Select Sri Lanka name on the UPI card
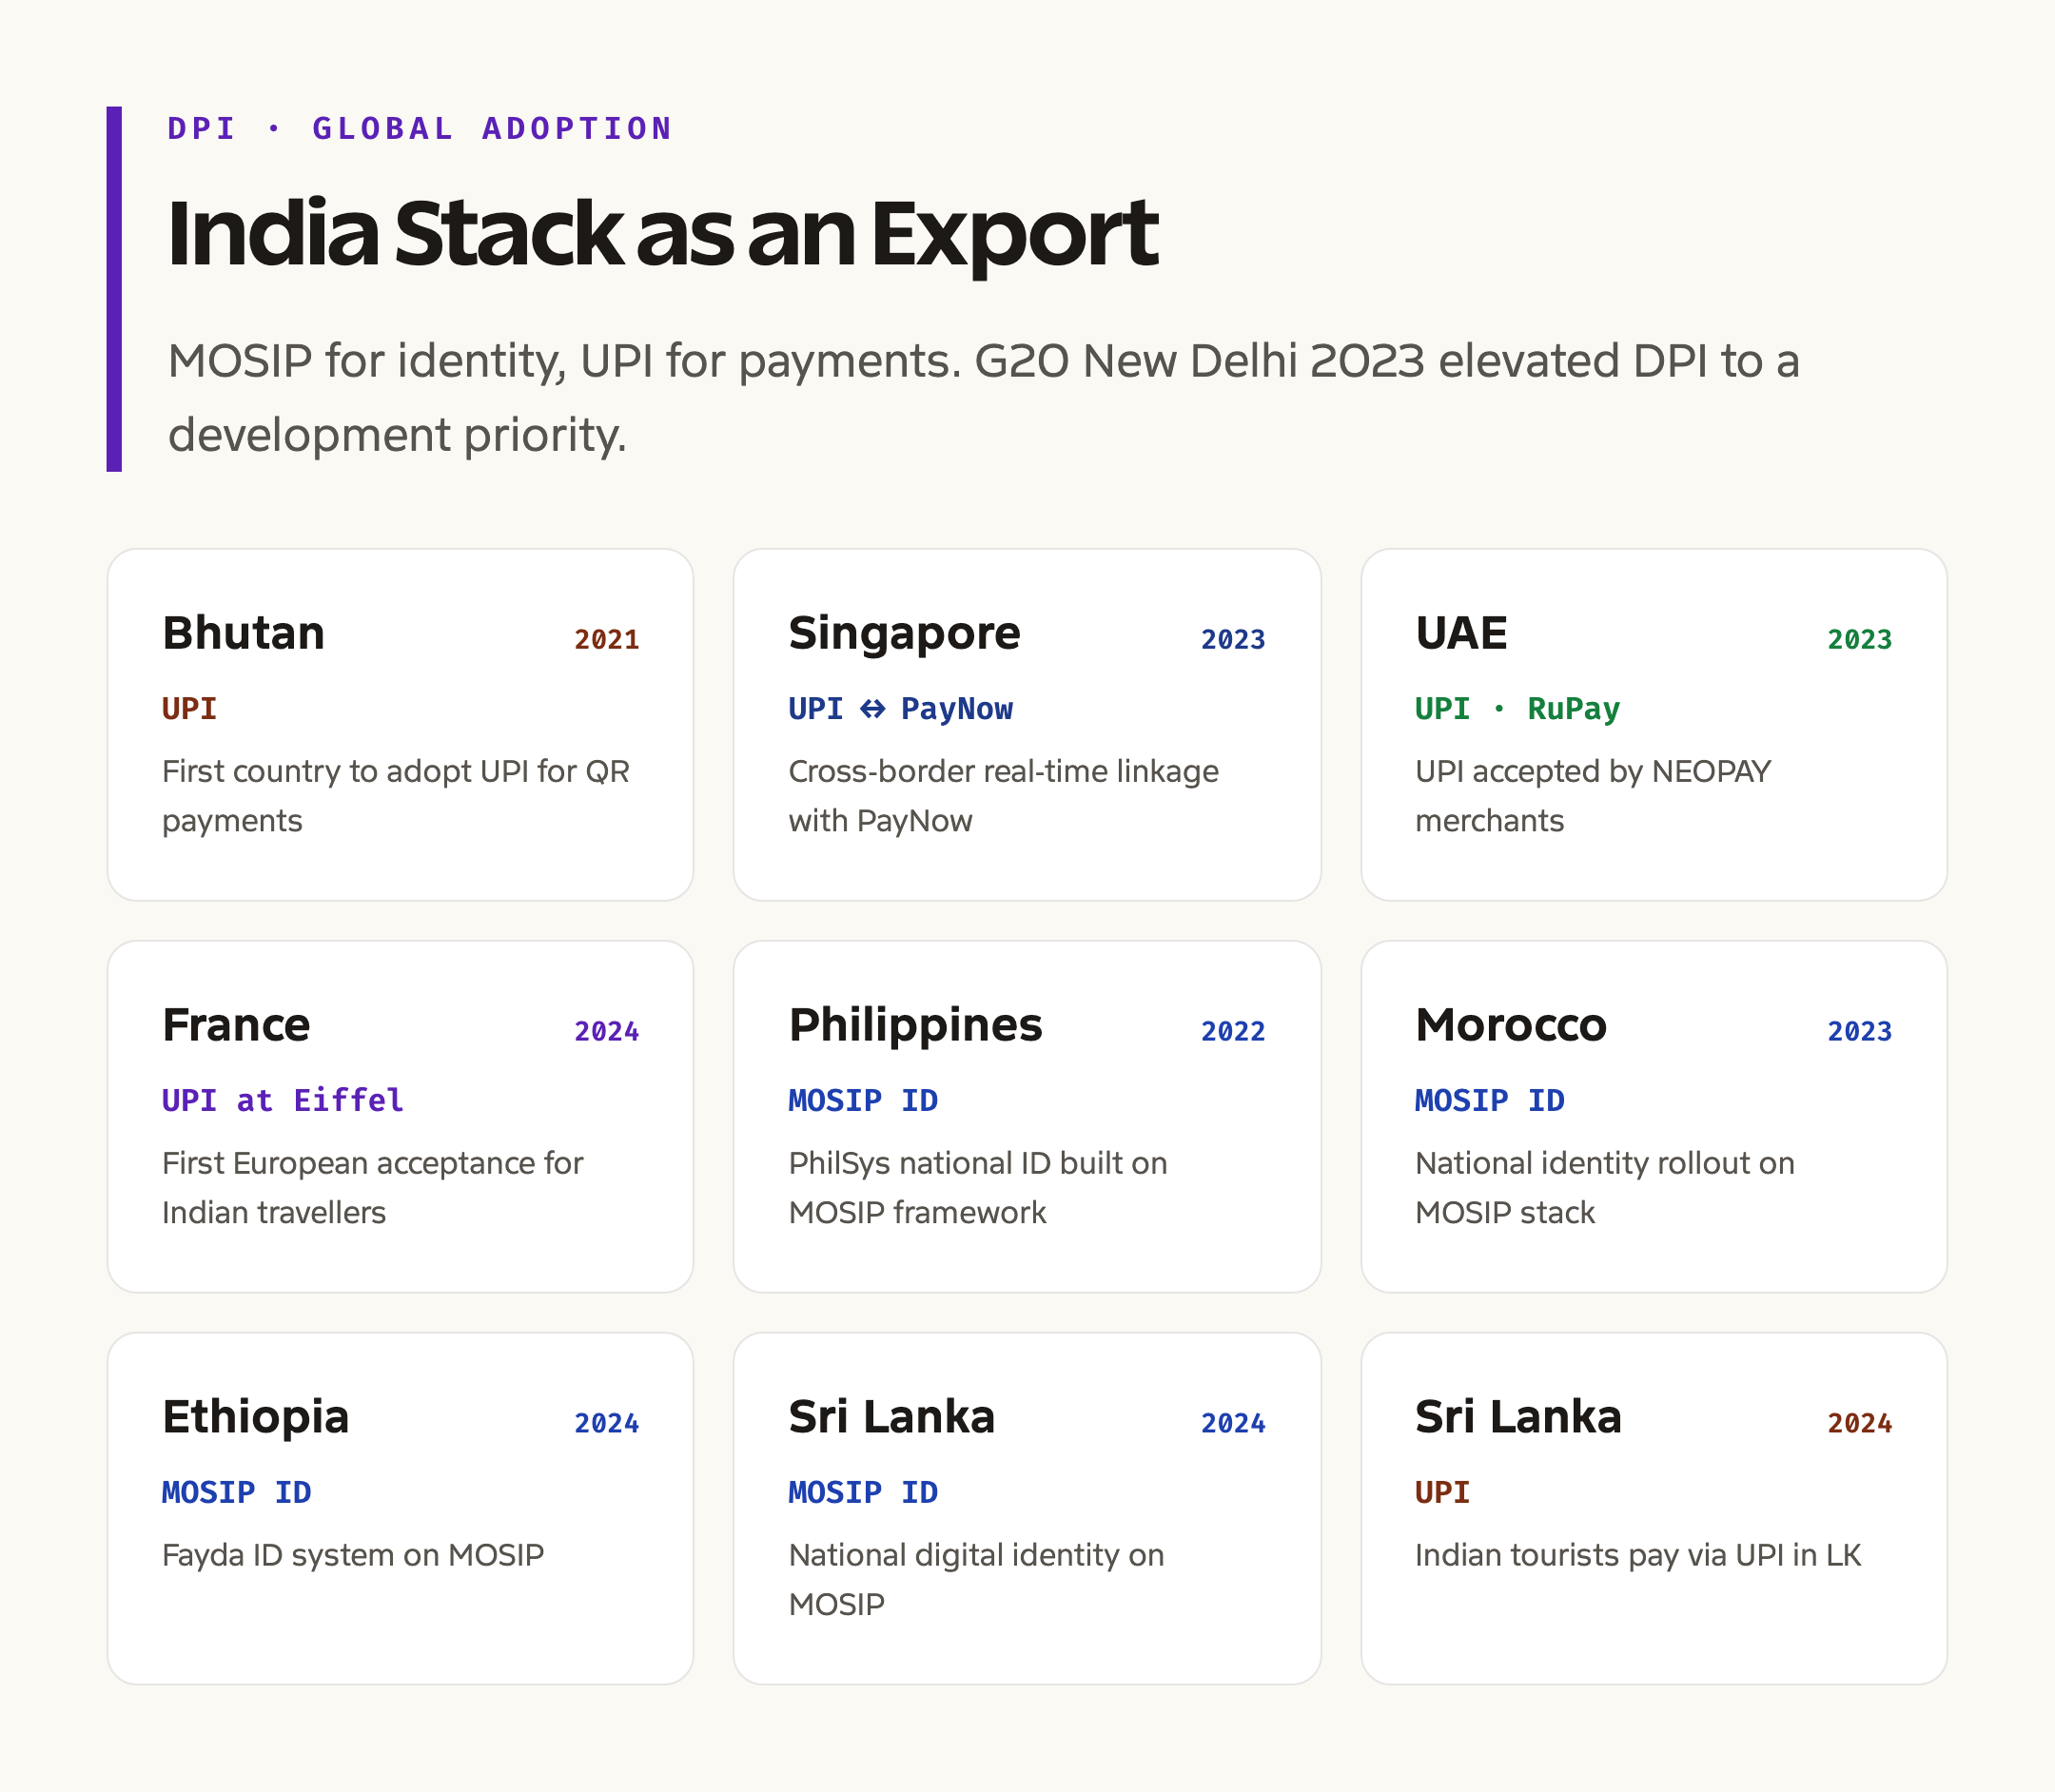Image resolution: width=2055 pixels, height=1792 pixels. (1518, 1417)
